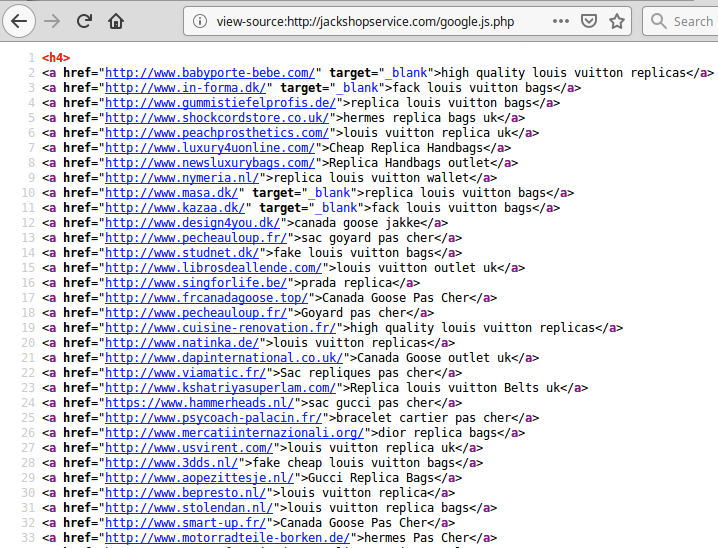The height and width of the screenshot is (548, 718).
Task: Click text 'louis vuitton outlet uk'
Action: tap(417, 268)
